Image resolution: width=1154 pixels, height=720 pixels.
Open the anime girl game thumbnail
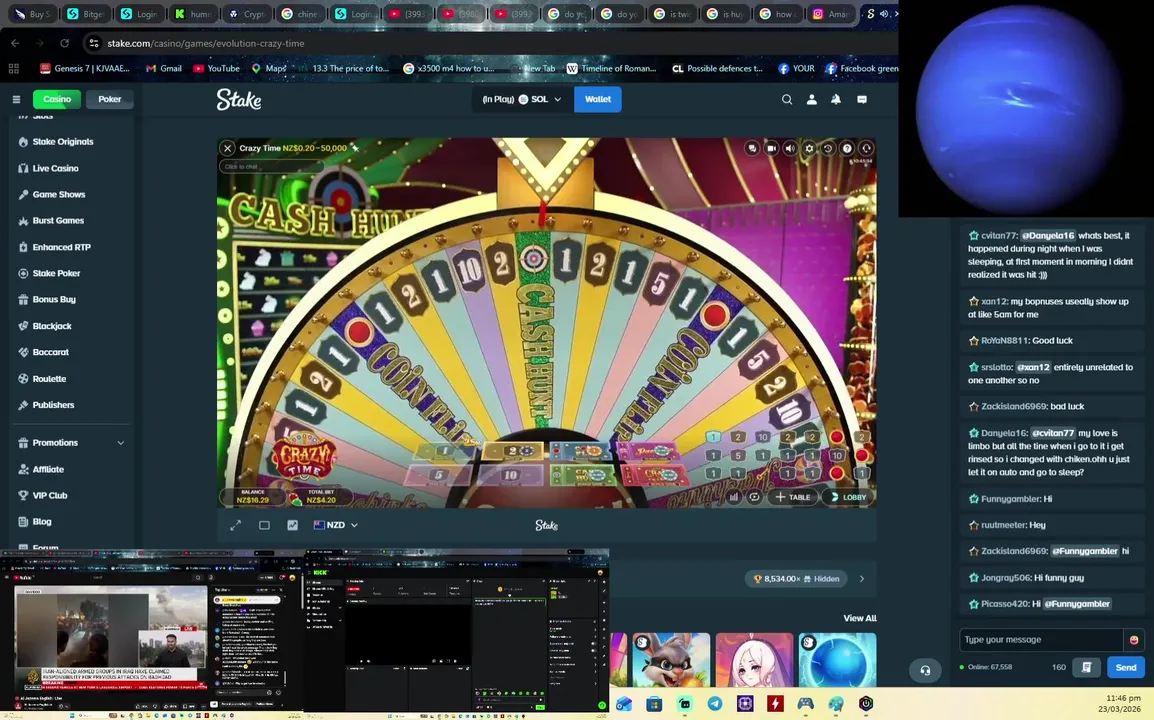[x=754, y=660]
